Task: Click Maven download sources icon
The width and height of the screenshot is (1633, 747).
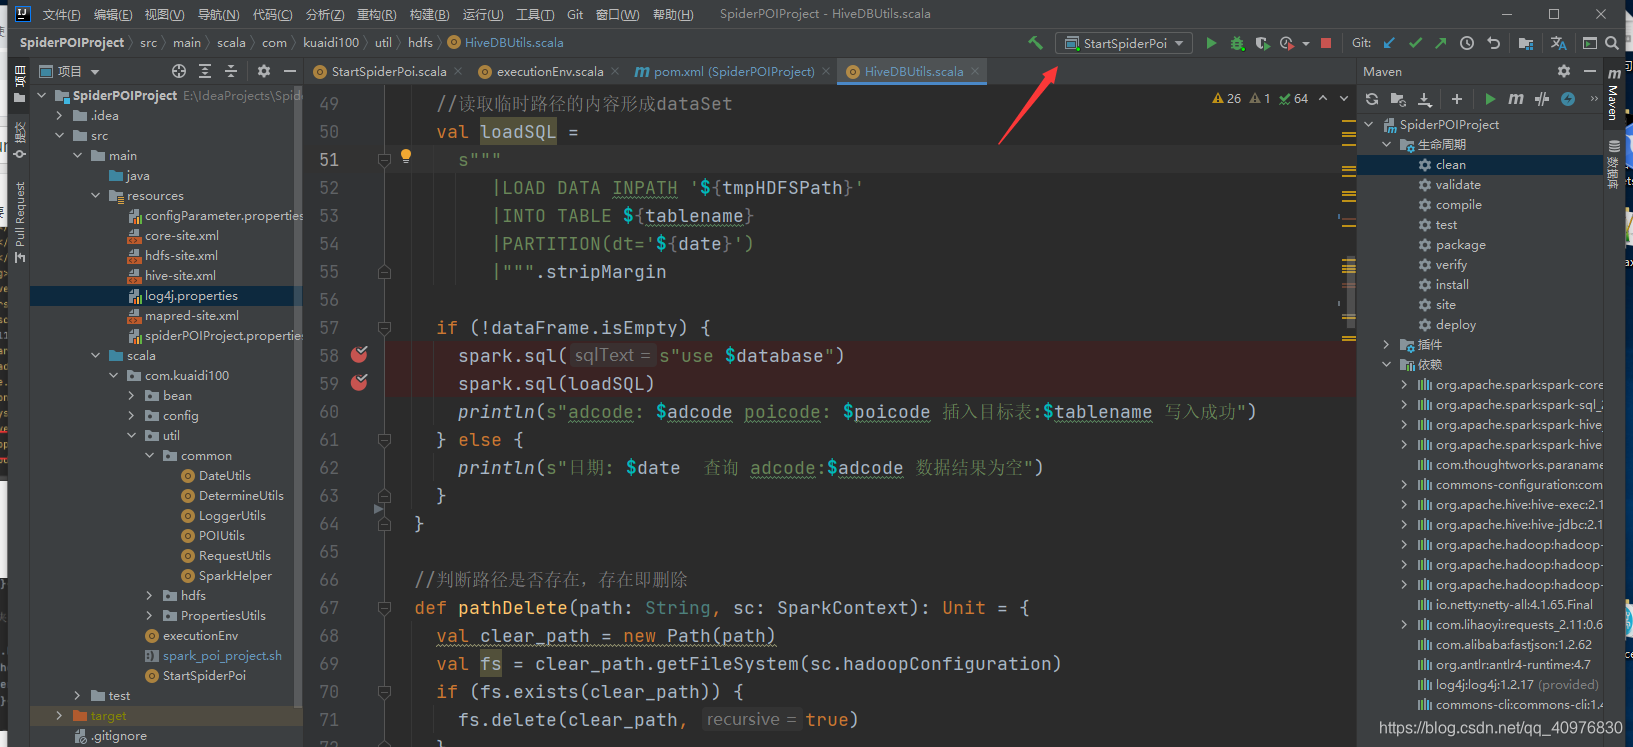Action: coord(1425,99)
